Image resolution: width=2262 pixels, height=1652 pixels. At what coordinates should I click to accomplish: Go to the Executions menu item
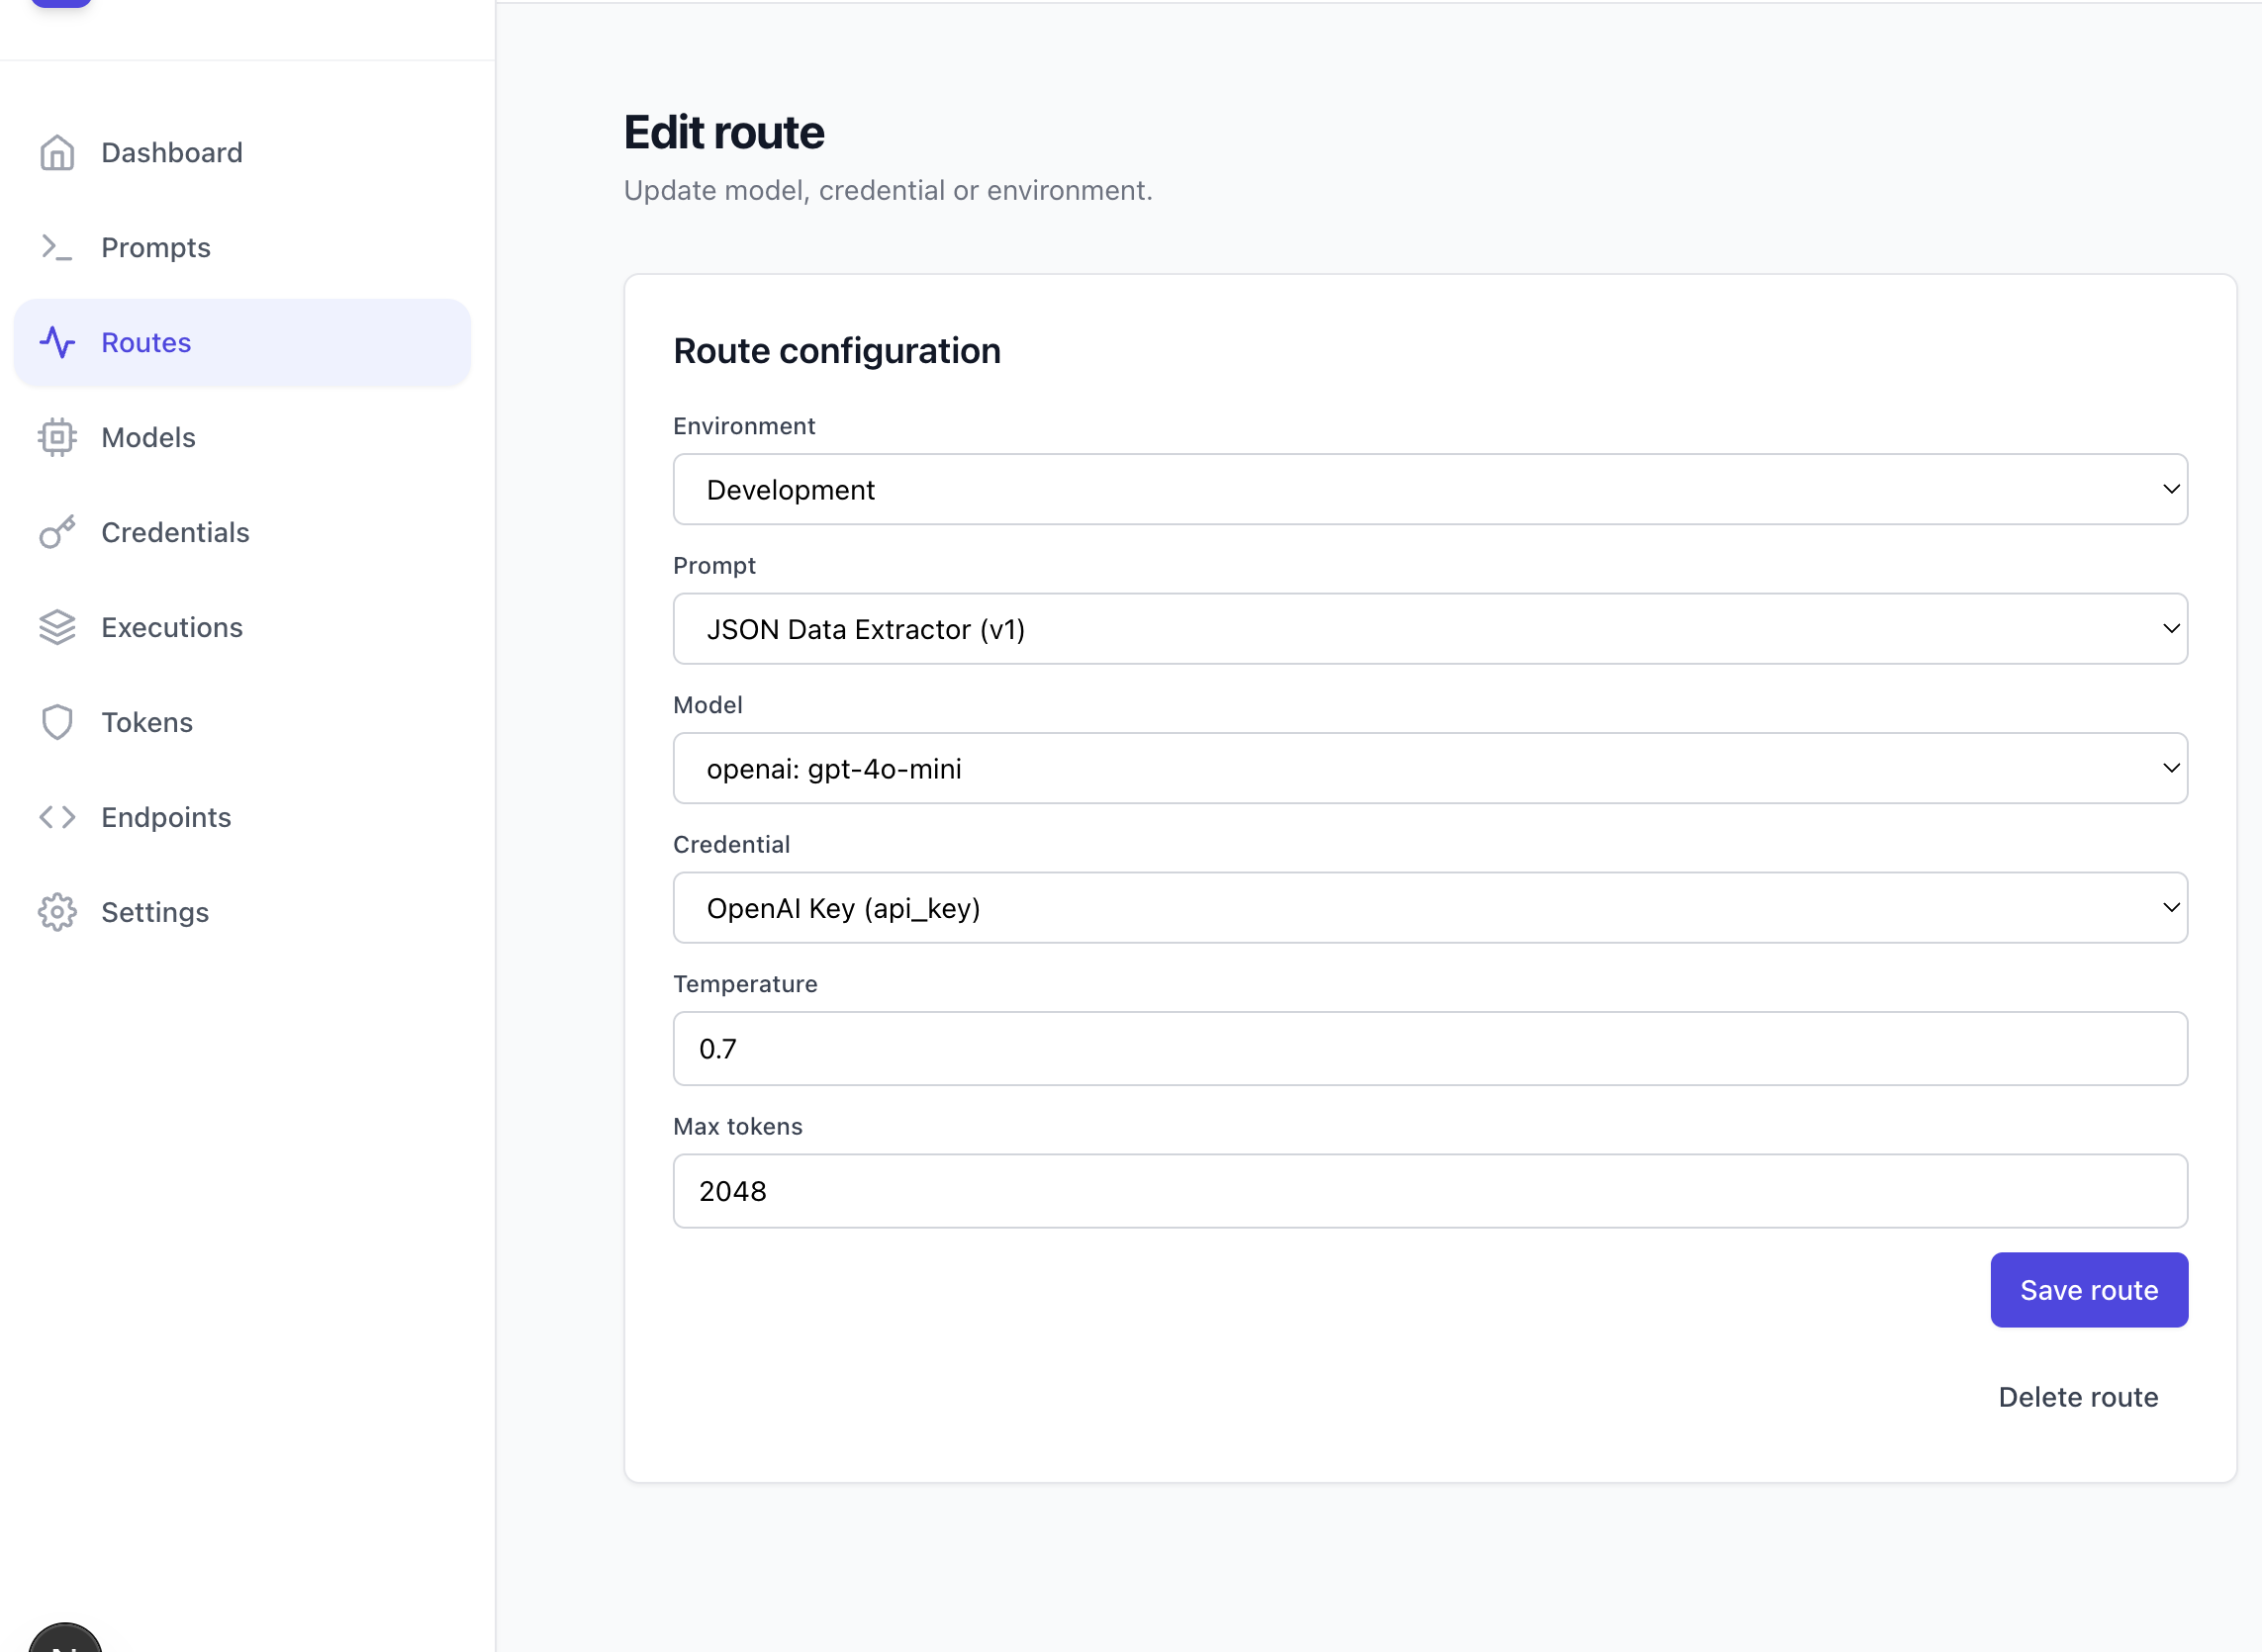[x=172, y=628]
